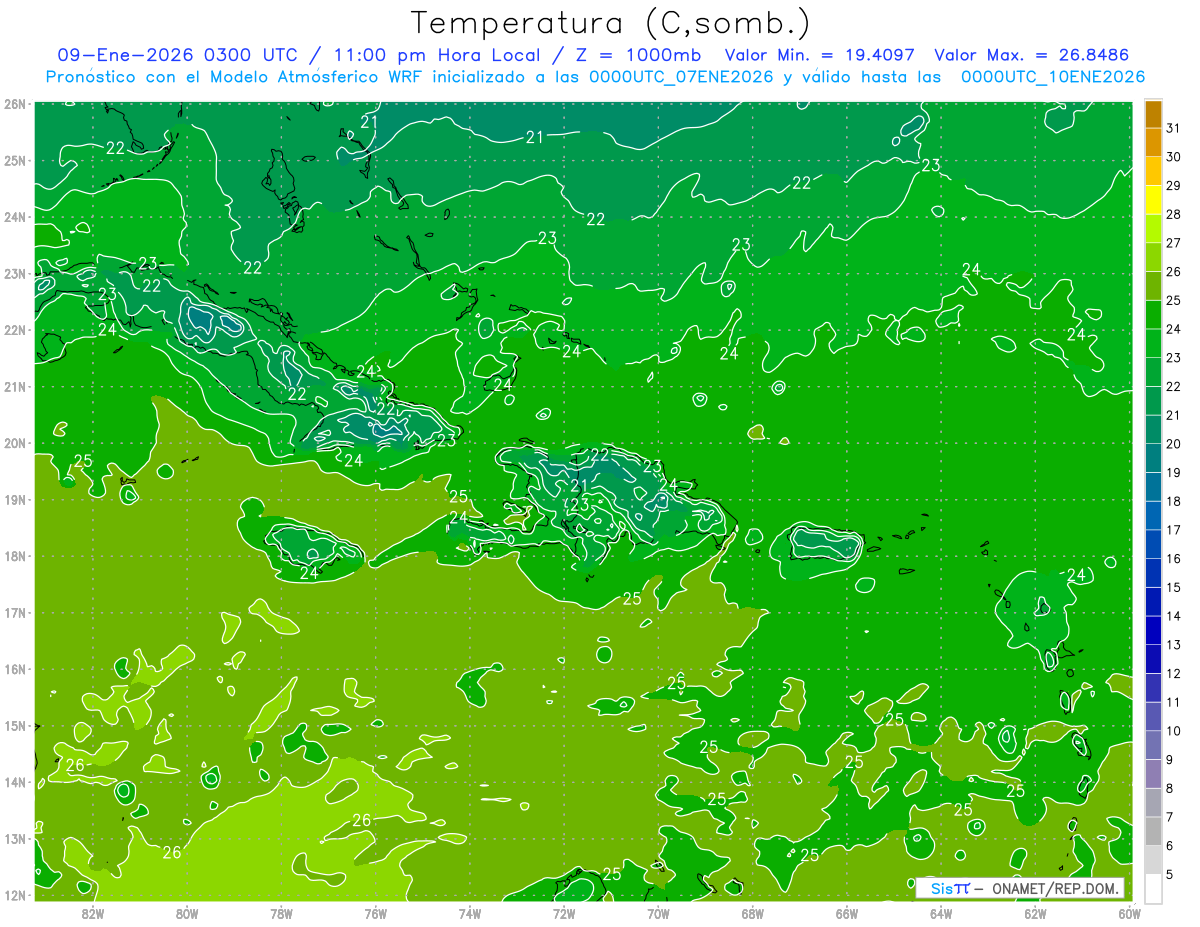Click the "15N" latitude axis label
The height and width of the screenshot is (927, 1200).
(x=15, y=726)
